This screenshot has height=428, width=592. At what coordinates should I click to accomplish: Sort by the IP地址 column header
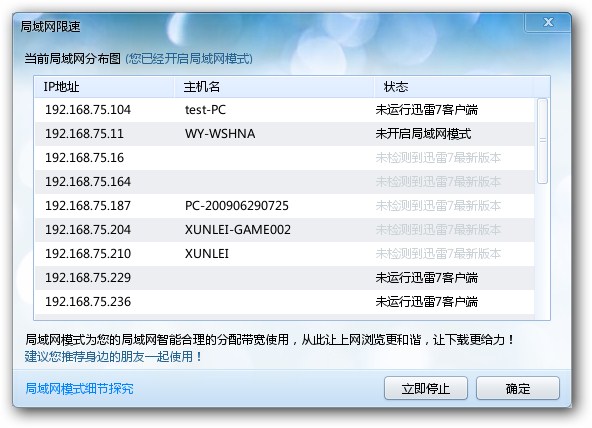tap(104, 87)
